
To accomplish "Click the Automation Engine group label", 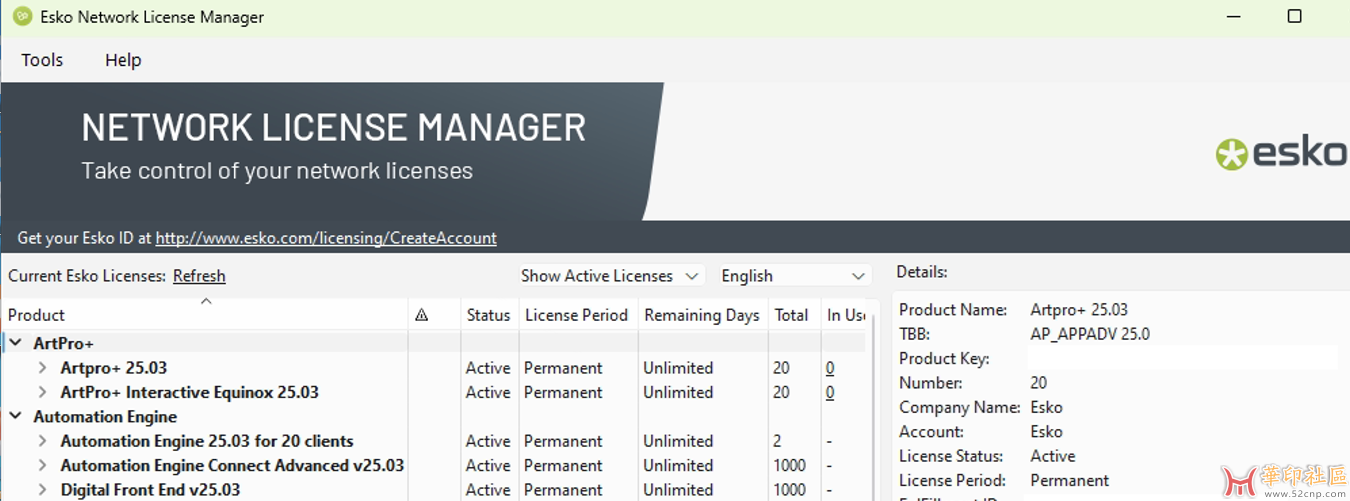I will [x=105, y=417].
